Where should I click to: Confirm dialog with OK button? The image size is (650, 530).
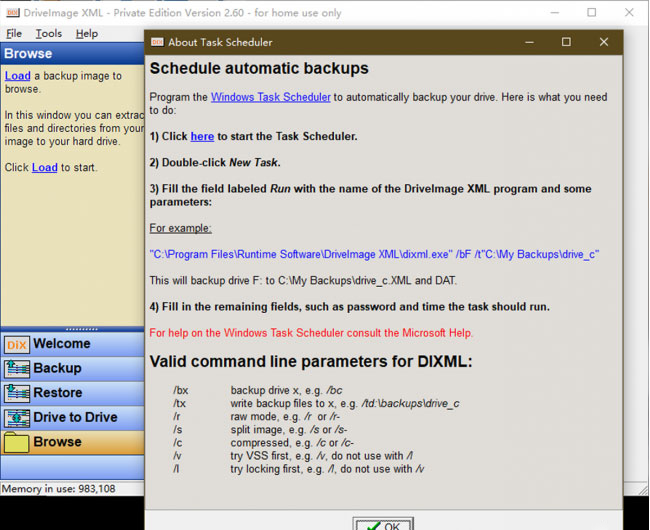(x=383, y=524)
